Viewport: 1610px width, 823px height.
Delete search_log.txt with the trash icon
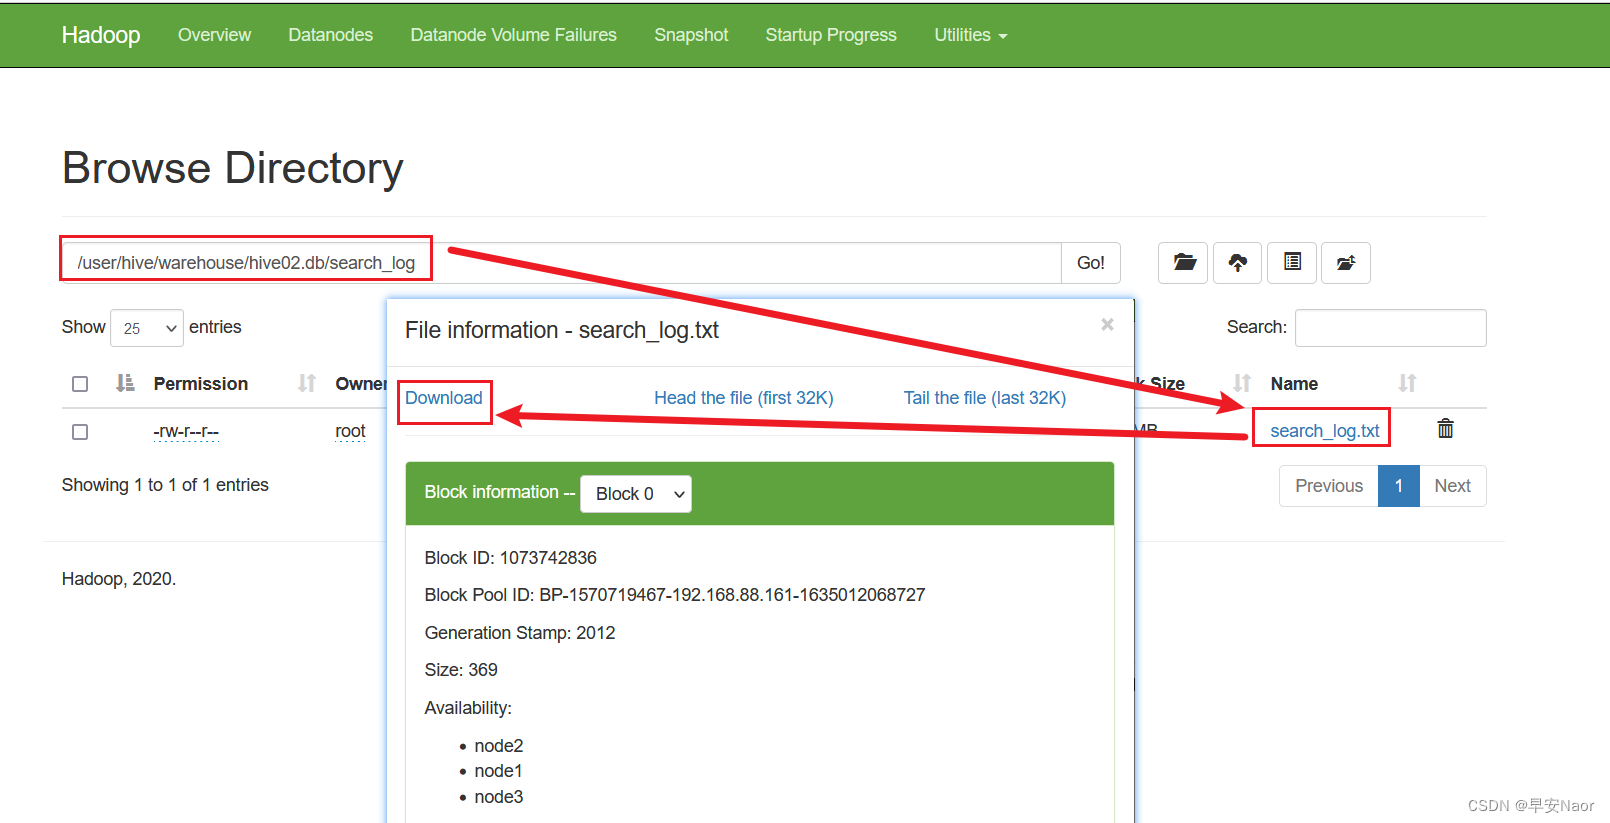[1445, 429]
